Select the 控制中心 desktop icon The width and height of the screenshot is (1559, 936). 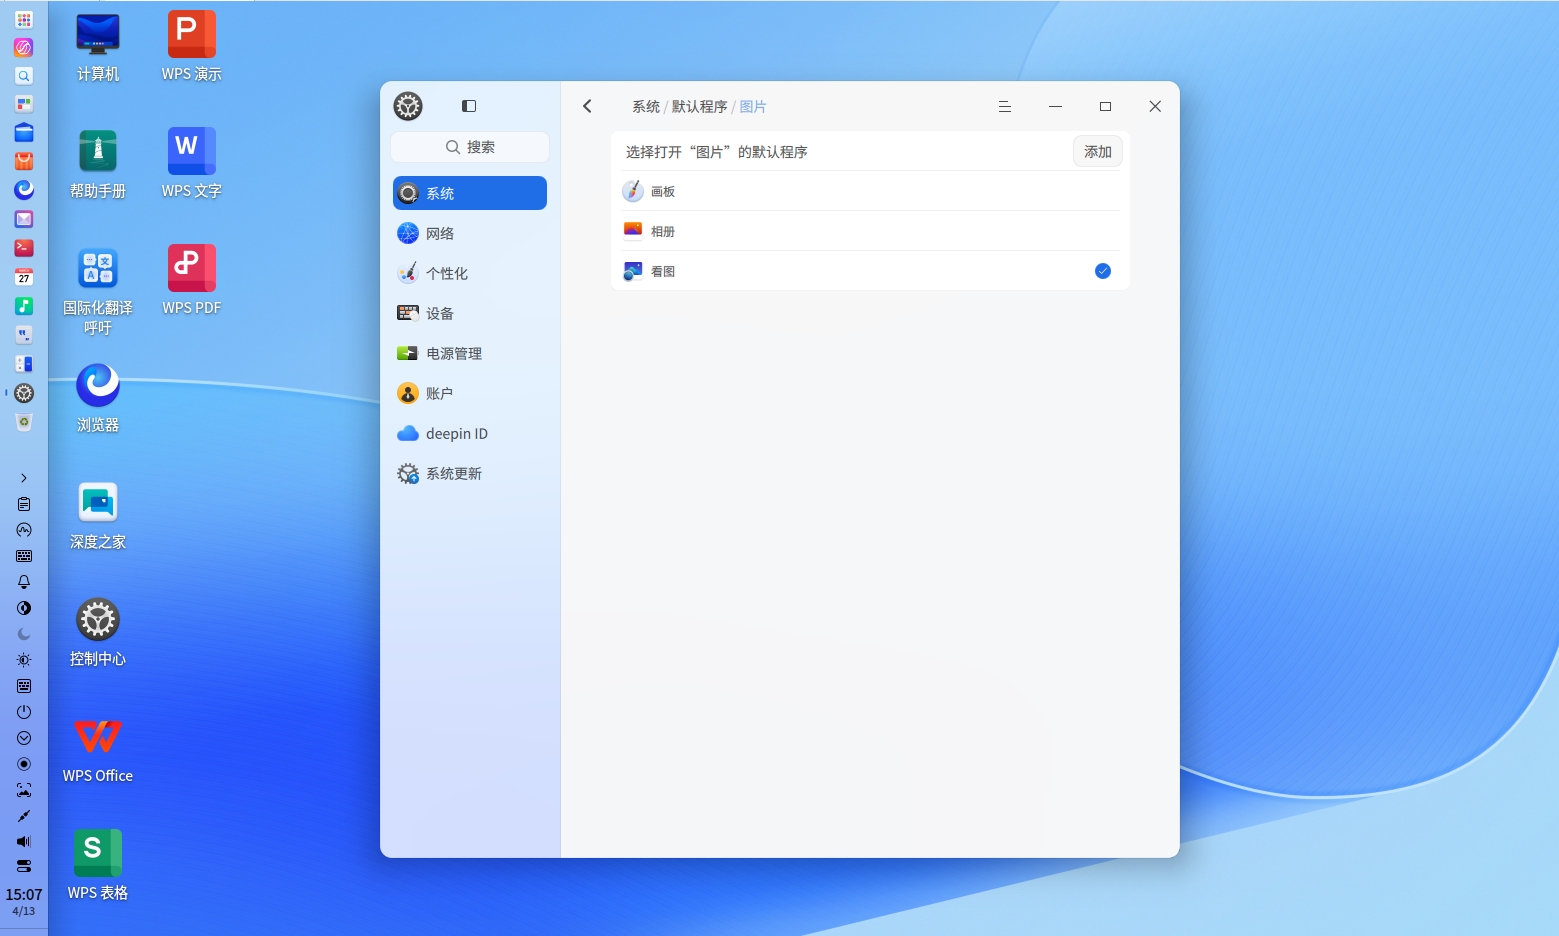point(98,633)
